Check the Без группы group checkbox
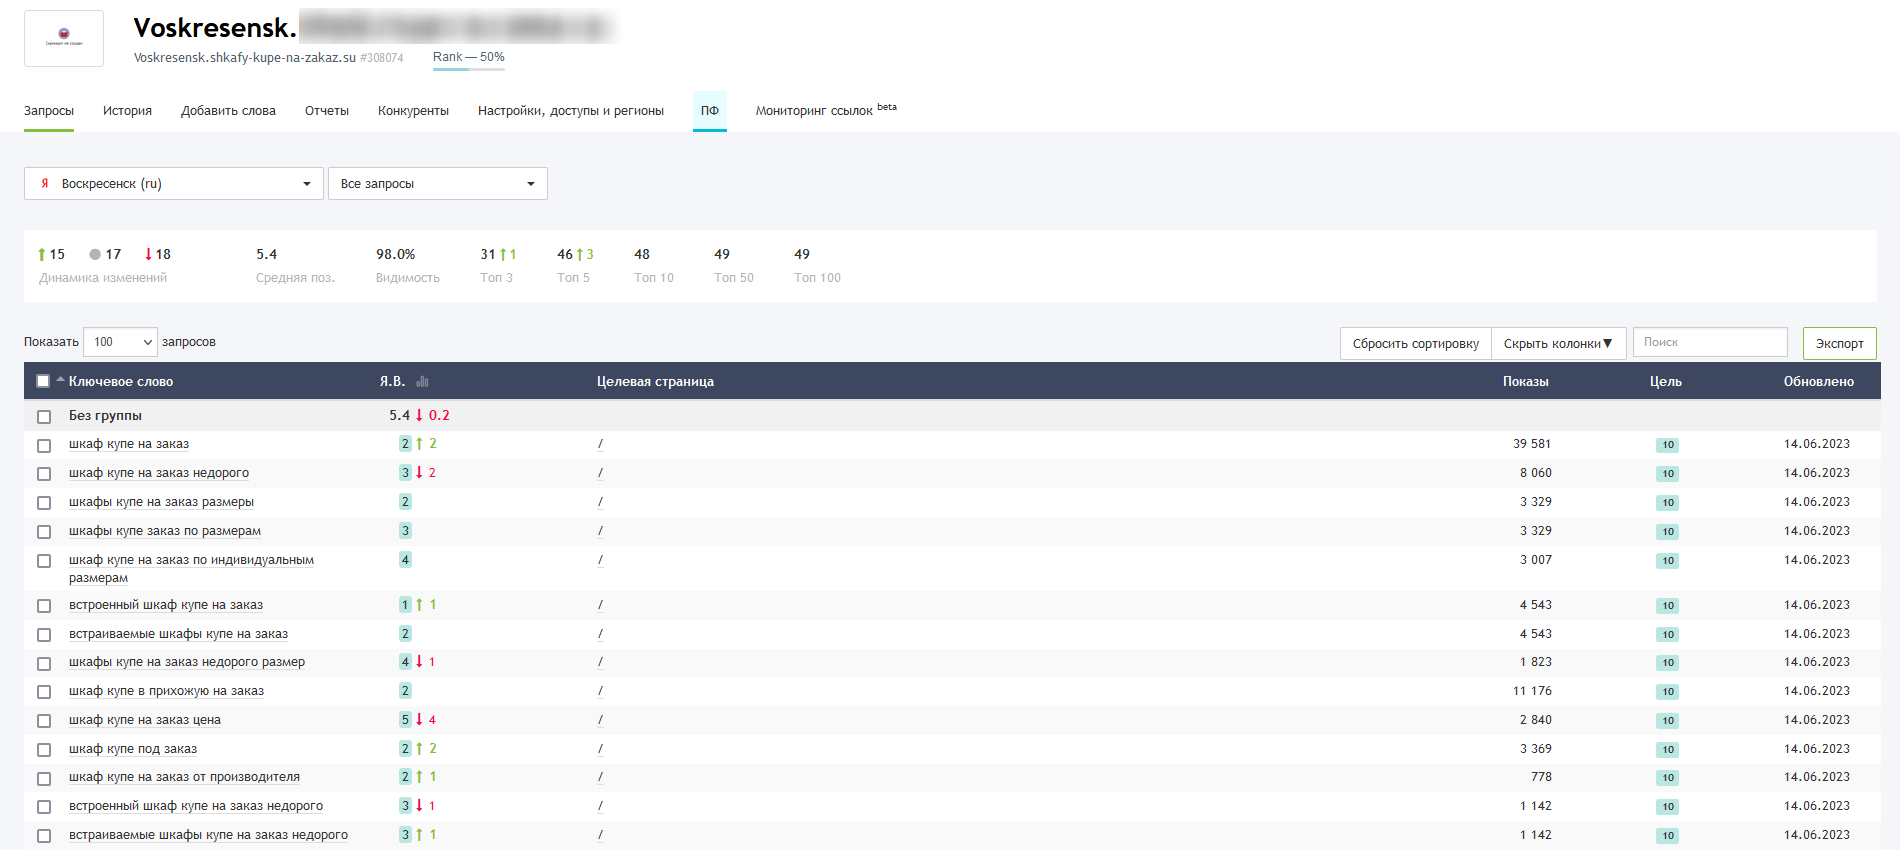Screen dimensions: 1900x850 click(x=44, y=416)
